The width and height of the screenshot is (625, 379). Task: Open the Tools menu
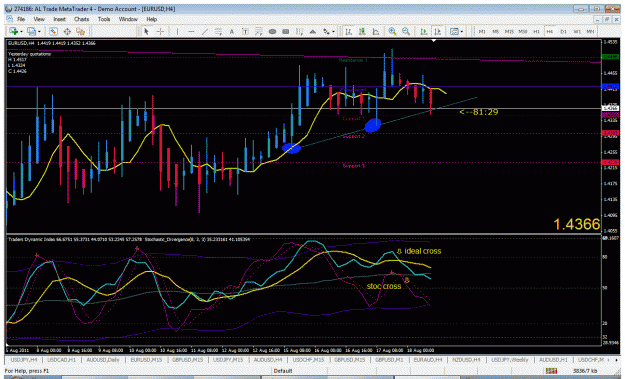point(104,19)
